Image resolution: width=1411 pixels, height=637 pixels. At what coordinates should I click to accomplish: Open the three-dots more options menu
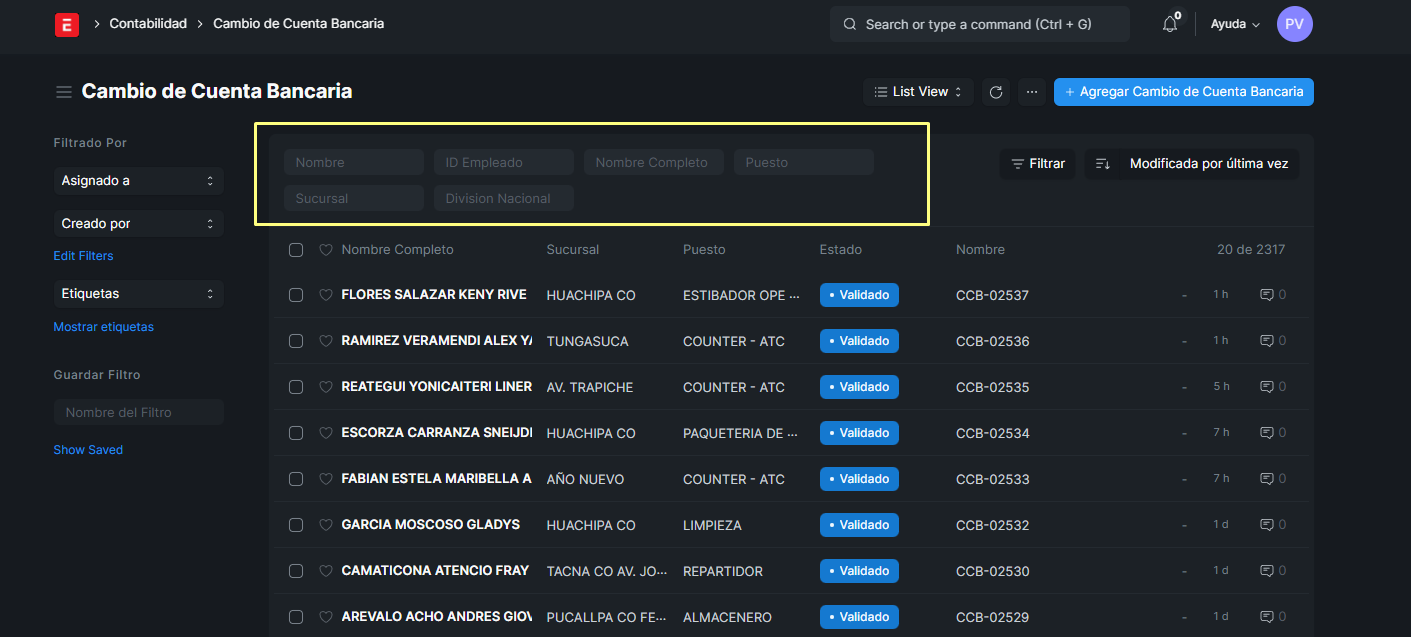1032,92
